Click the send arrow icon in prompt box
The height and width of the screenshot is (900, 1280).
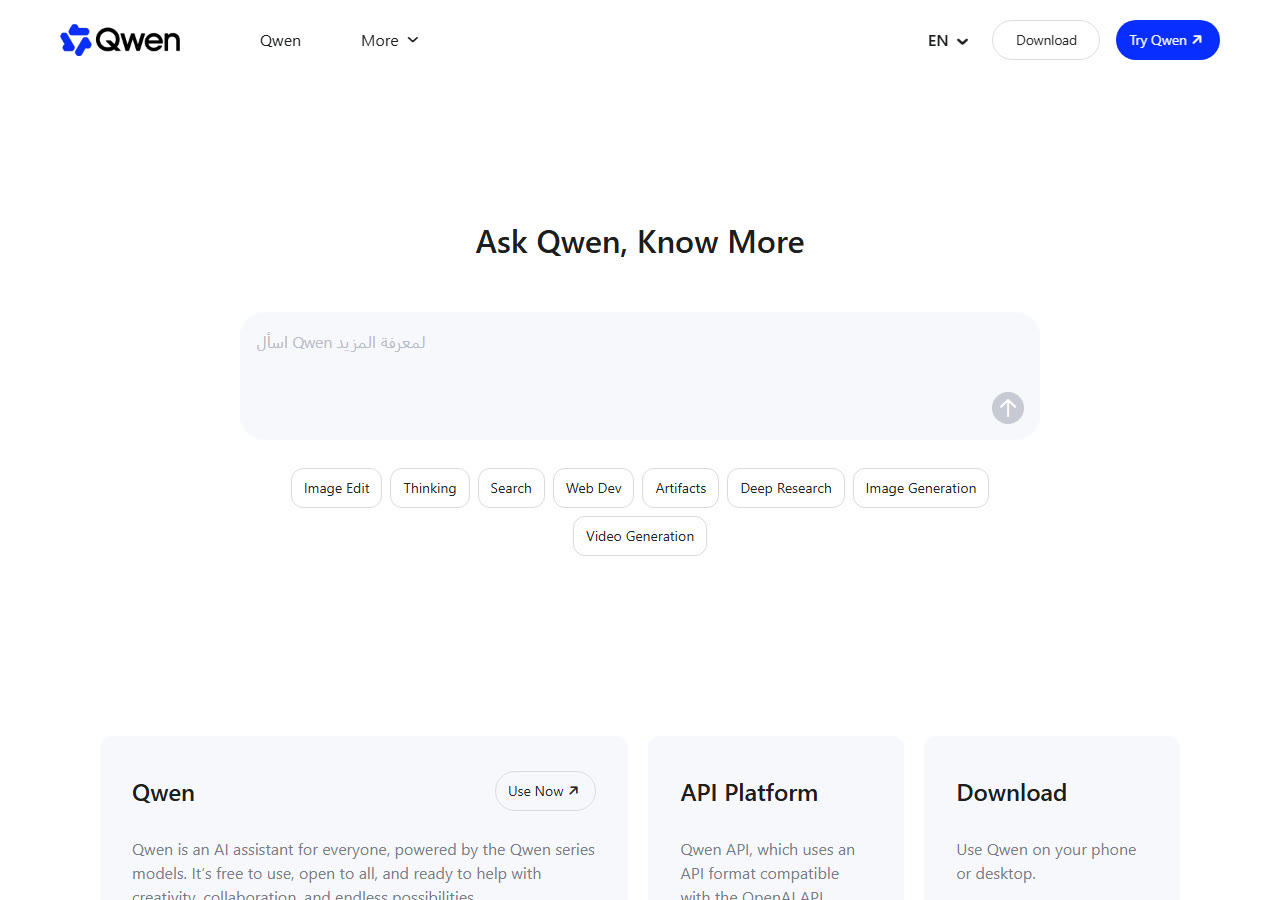pyautogui.click(x=1008, y=408)
